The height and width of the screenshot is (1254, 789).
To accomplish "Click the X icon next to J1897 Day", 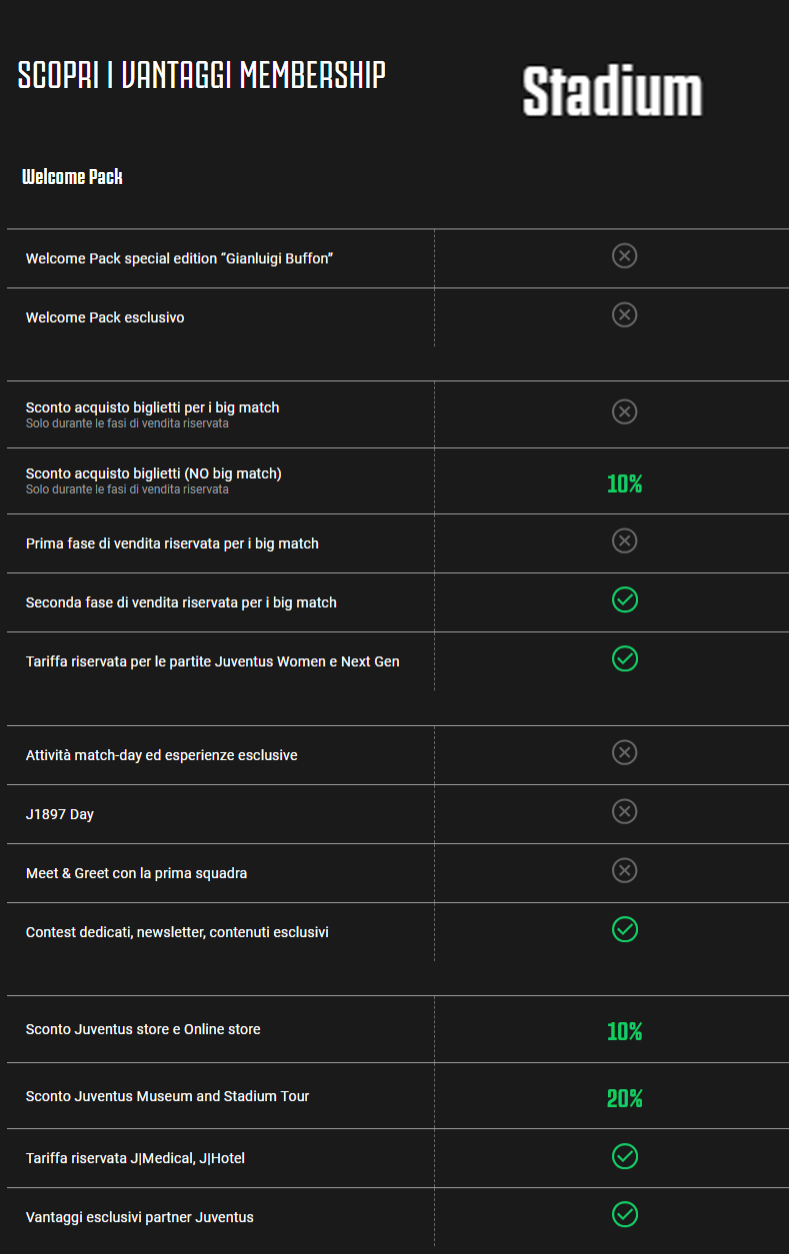I will 625,812.
